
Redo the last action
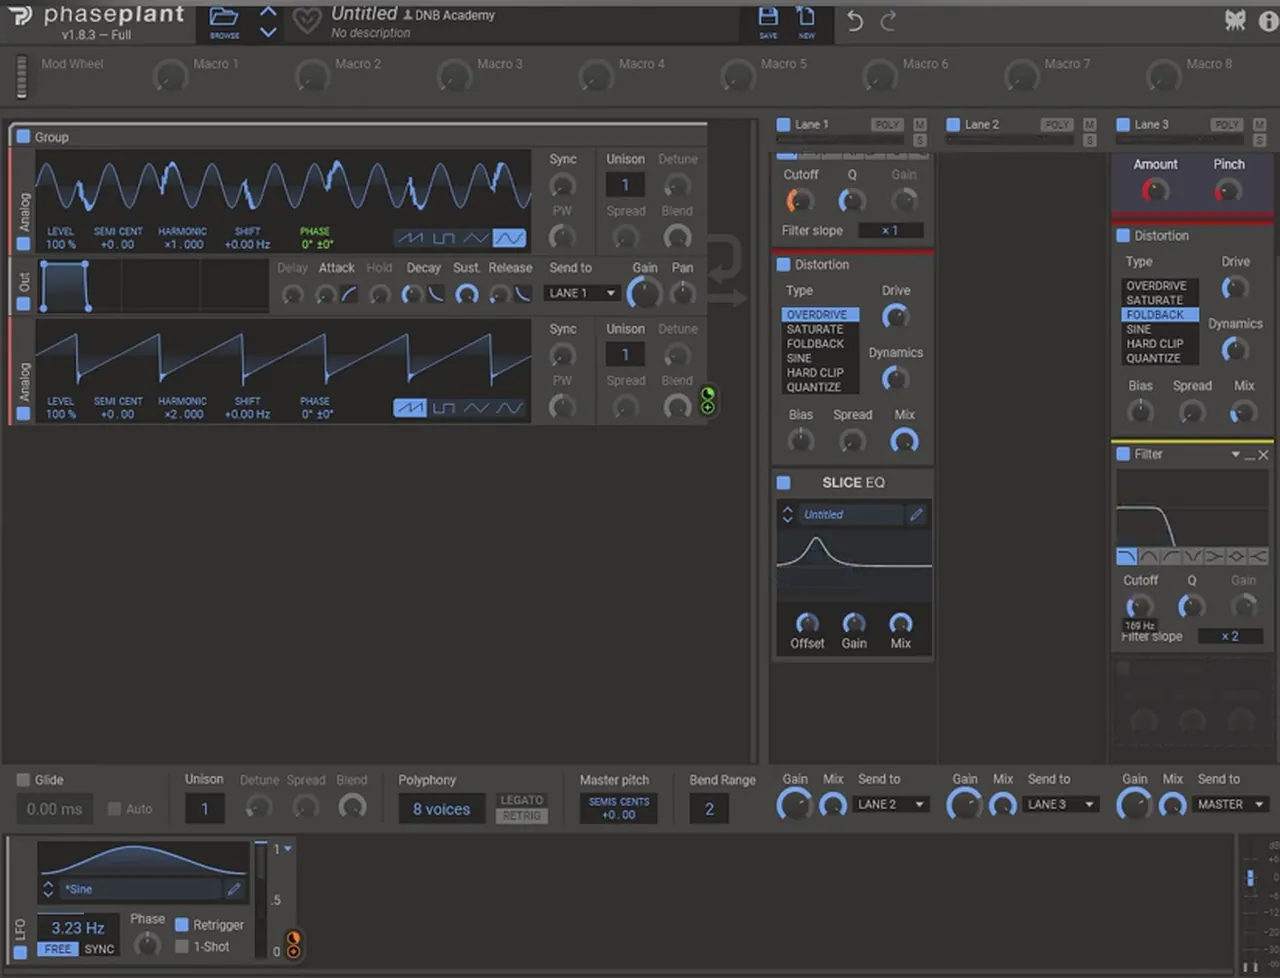[888, 21]
